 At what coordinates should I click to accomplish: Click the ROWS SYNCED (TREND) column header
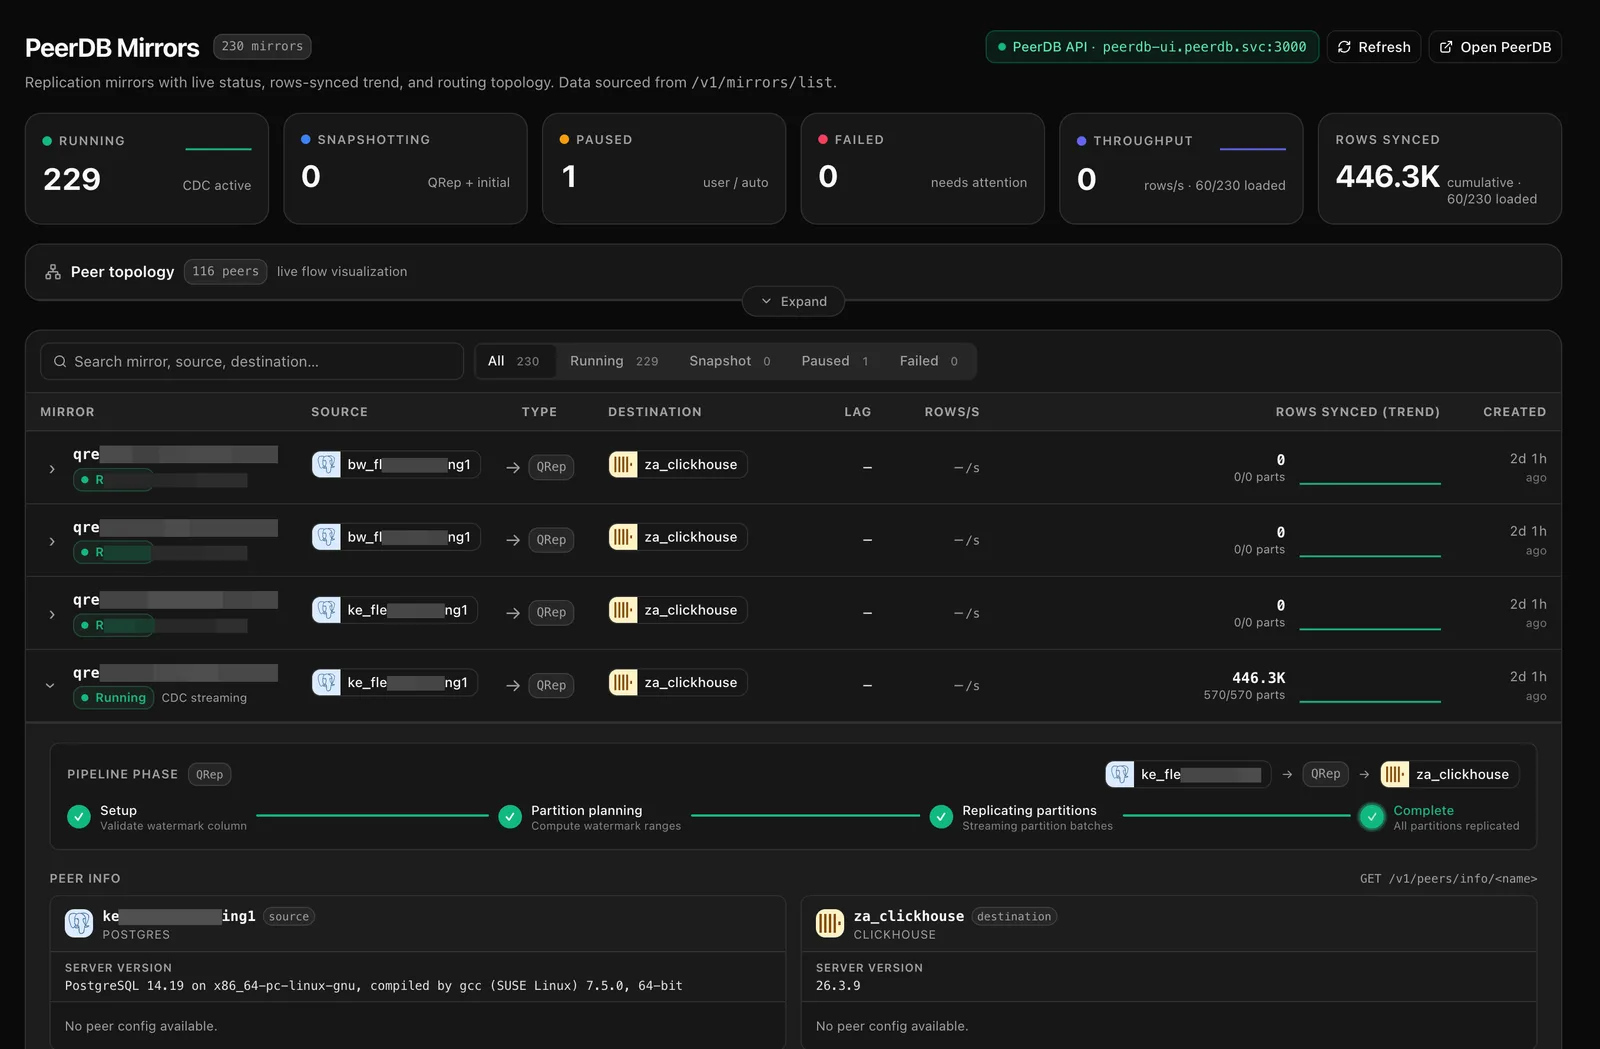pyautogui.click(x=1357, y=412)
